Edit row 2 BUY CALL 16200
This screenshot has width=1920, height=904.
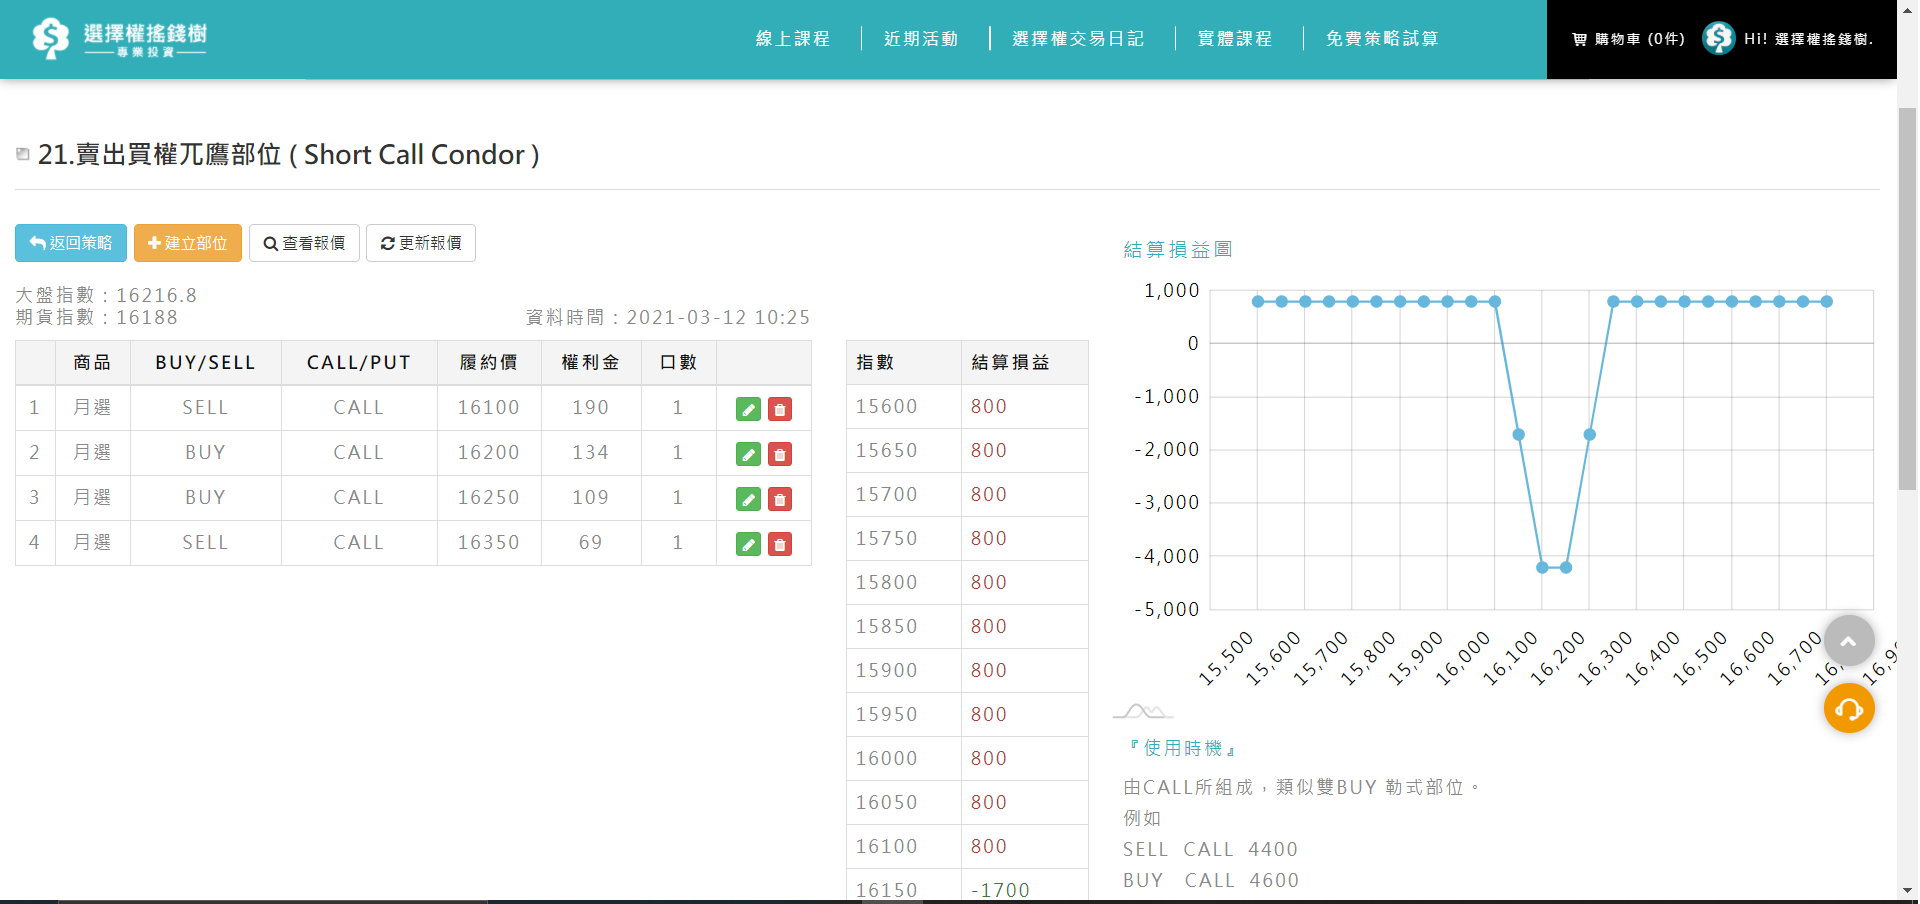[748, 454]
